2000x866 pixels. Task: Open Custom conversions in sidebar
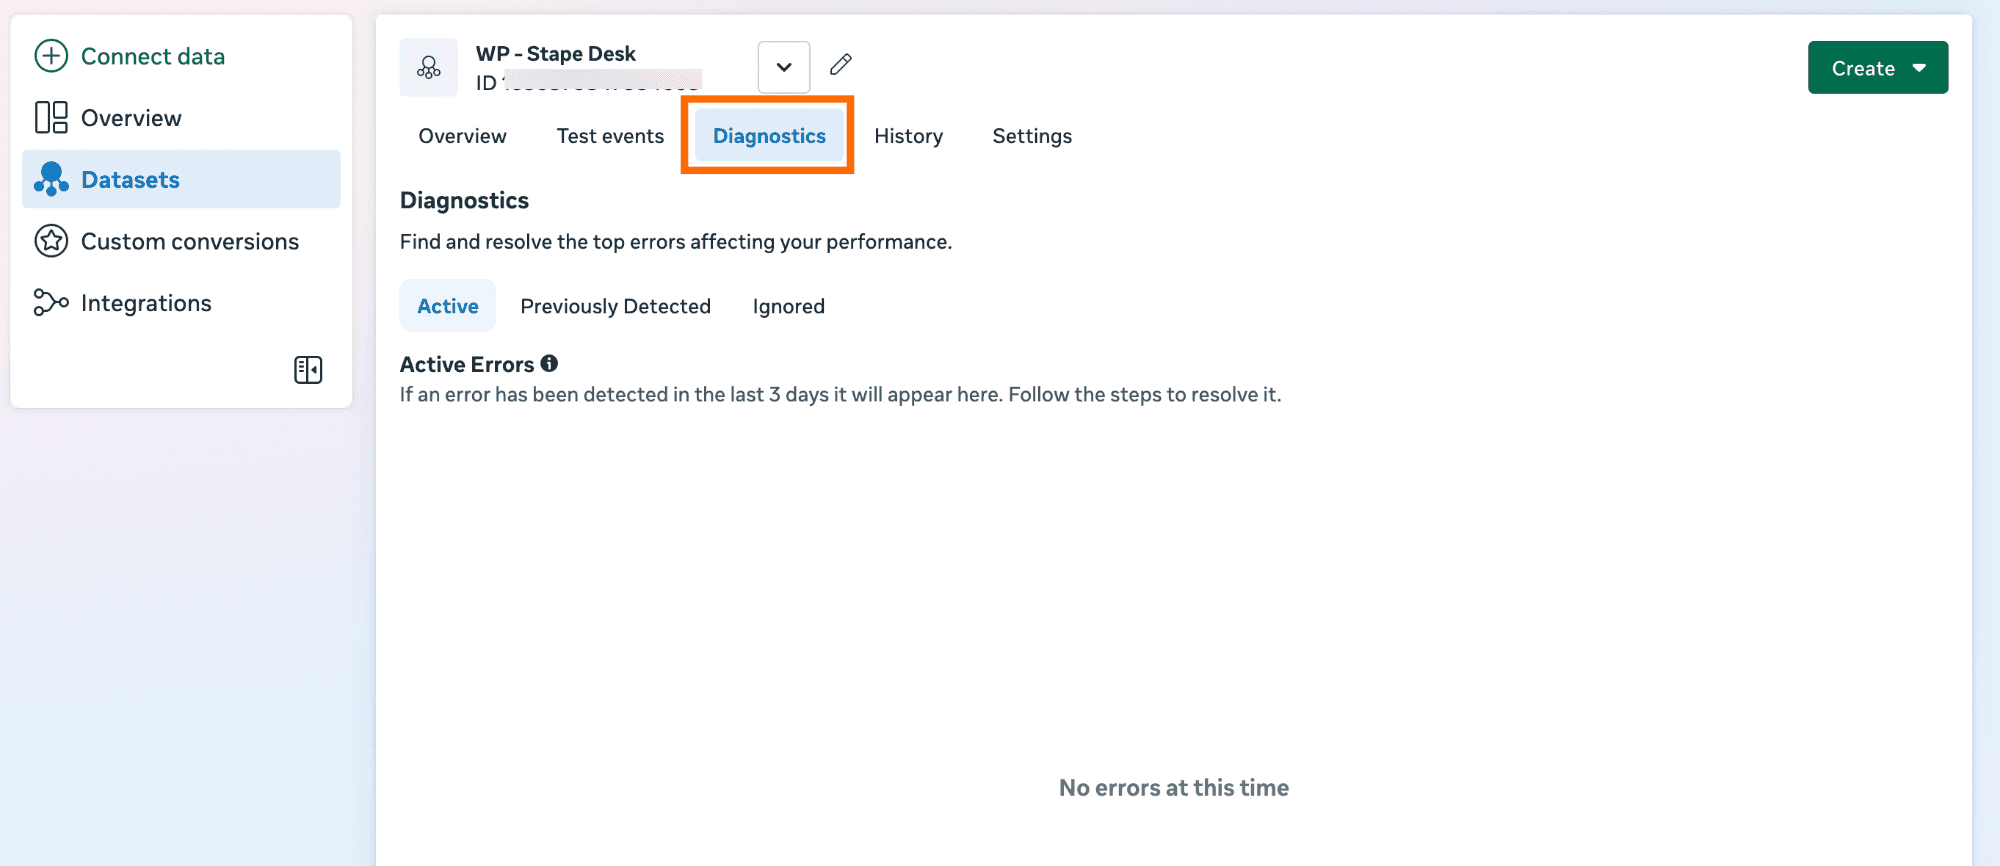(189, 241)
